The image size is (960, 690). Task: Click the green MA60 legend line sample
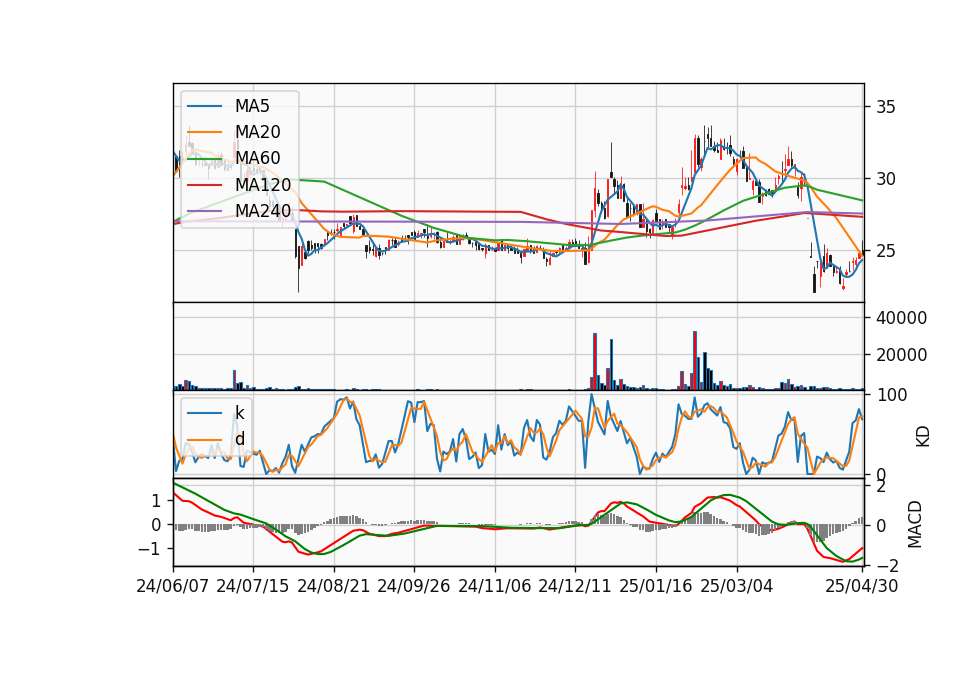tap(204, 159)
